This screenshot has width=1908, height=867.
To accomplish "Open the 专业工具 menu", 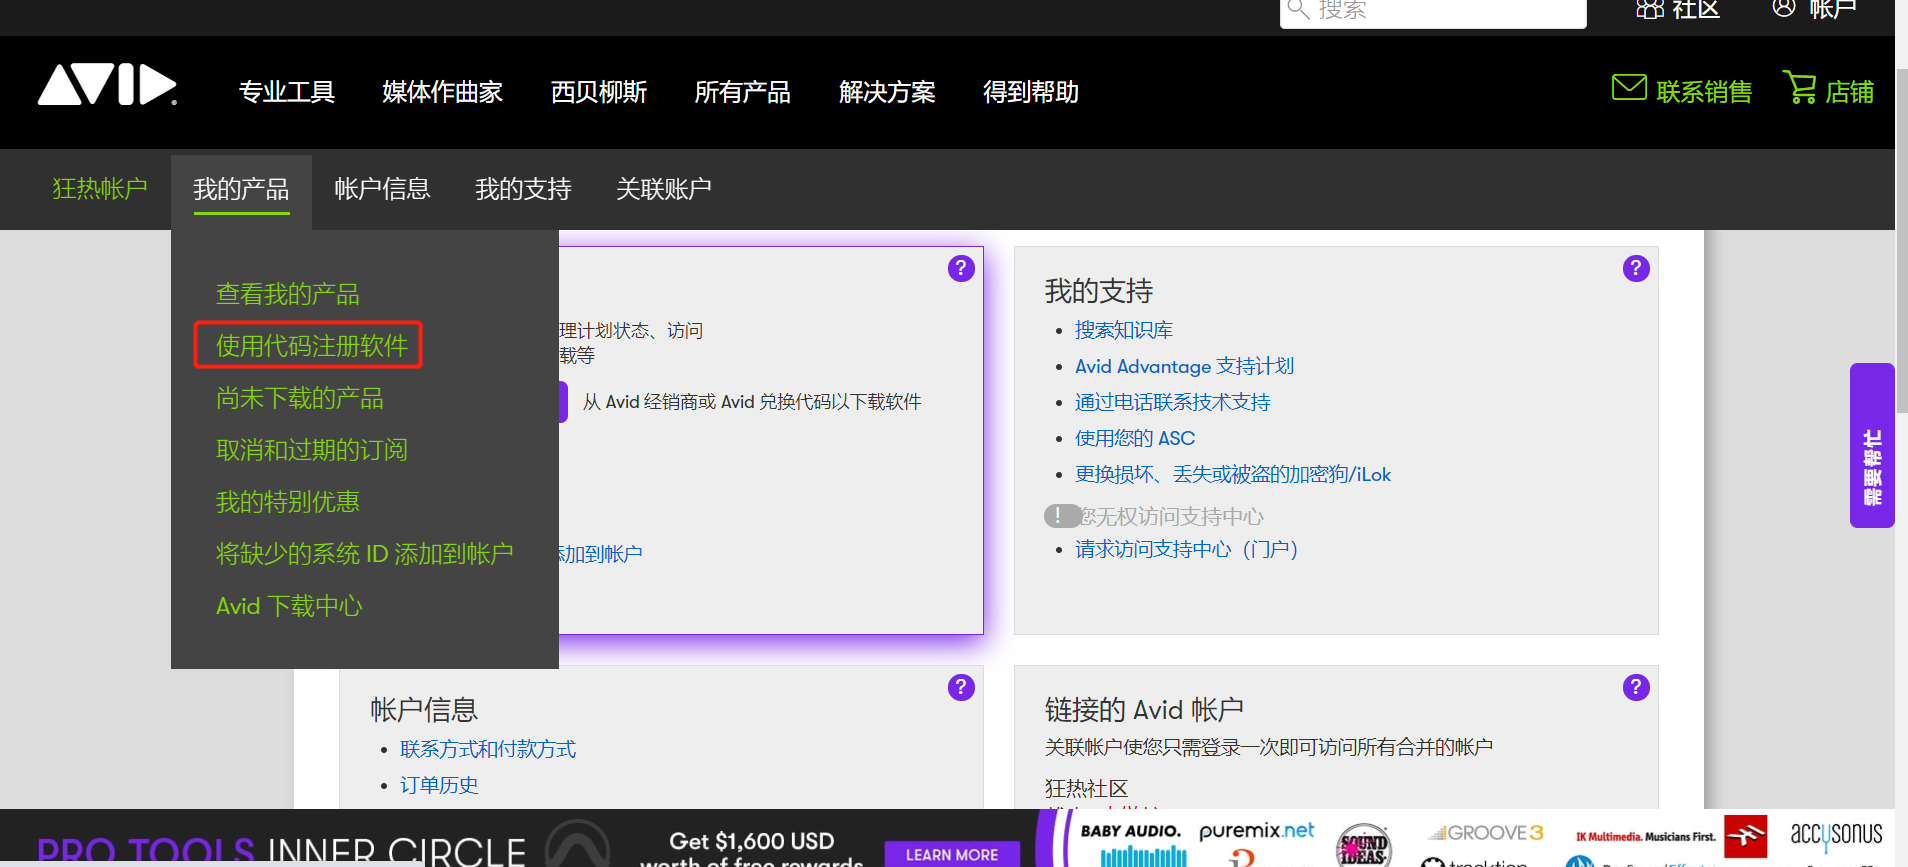I will coord(287,92).
